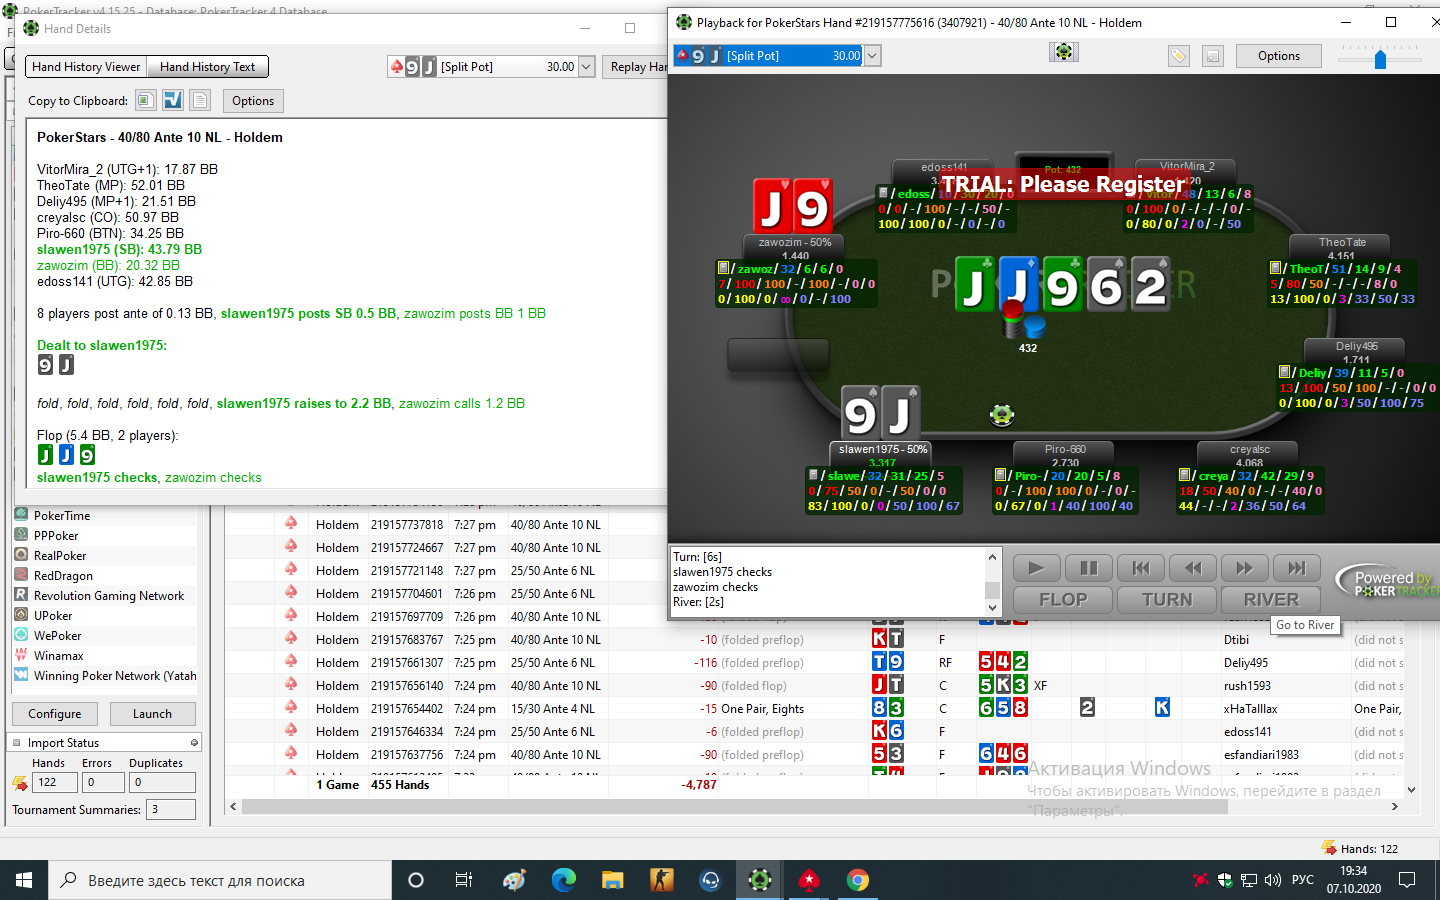The width and height of the screenshot is (1440, 900).
Task: Collapse the Import Status panel
Action: (x=194, y=743)
